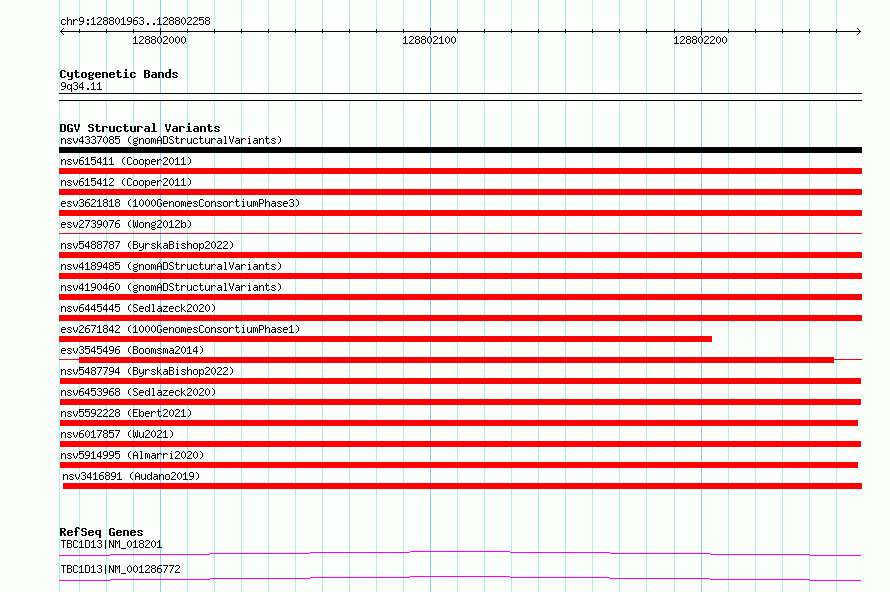The image size is (890, 592).
Task: Open variant nsv6453968 (Sedlazeck2020) label
Action: 138,392
